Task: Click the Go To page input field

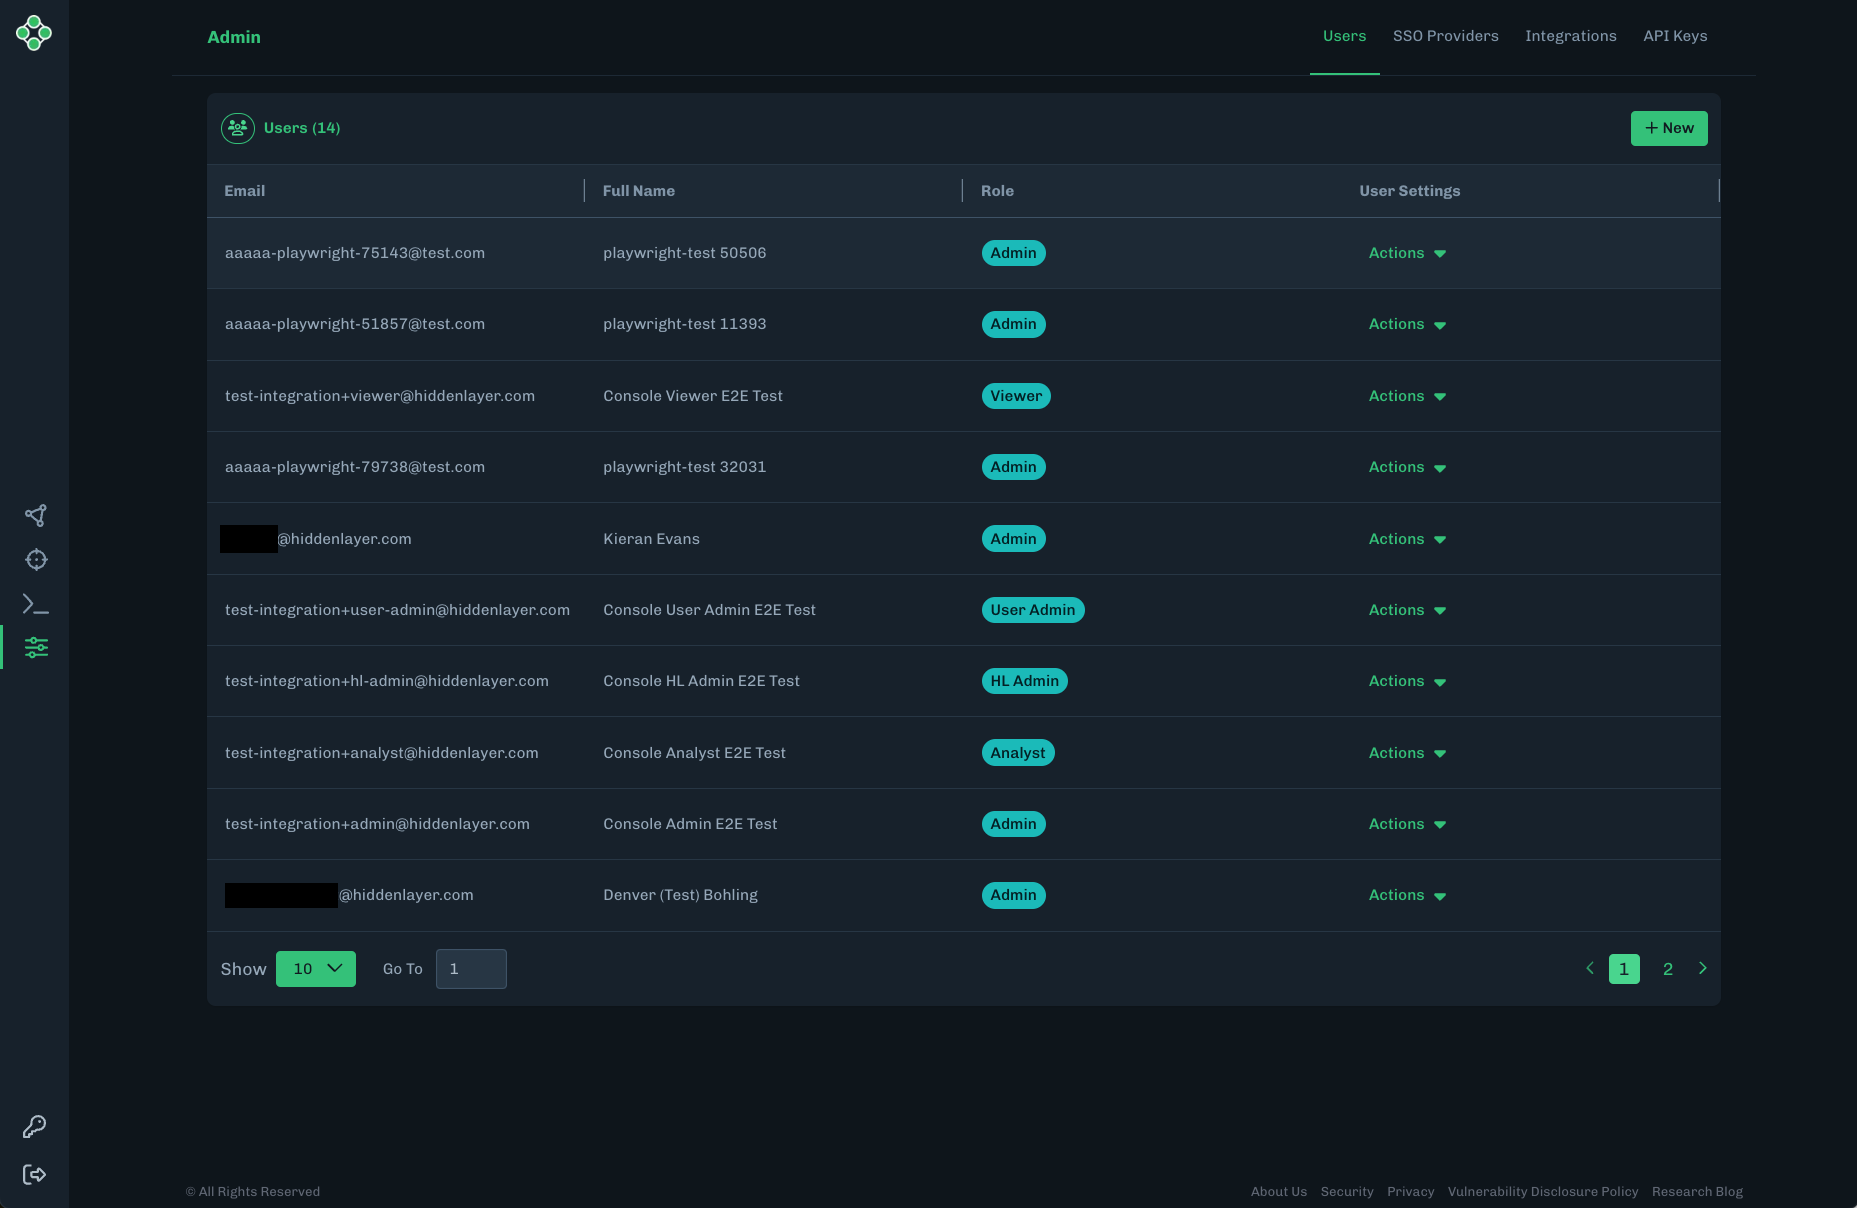Action: coord(471,969)
